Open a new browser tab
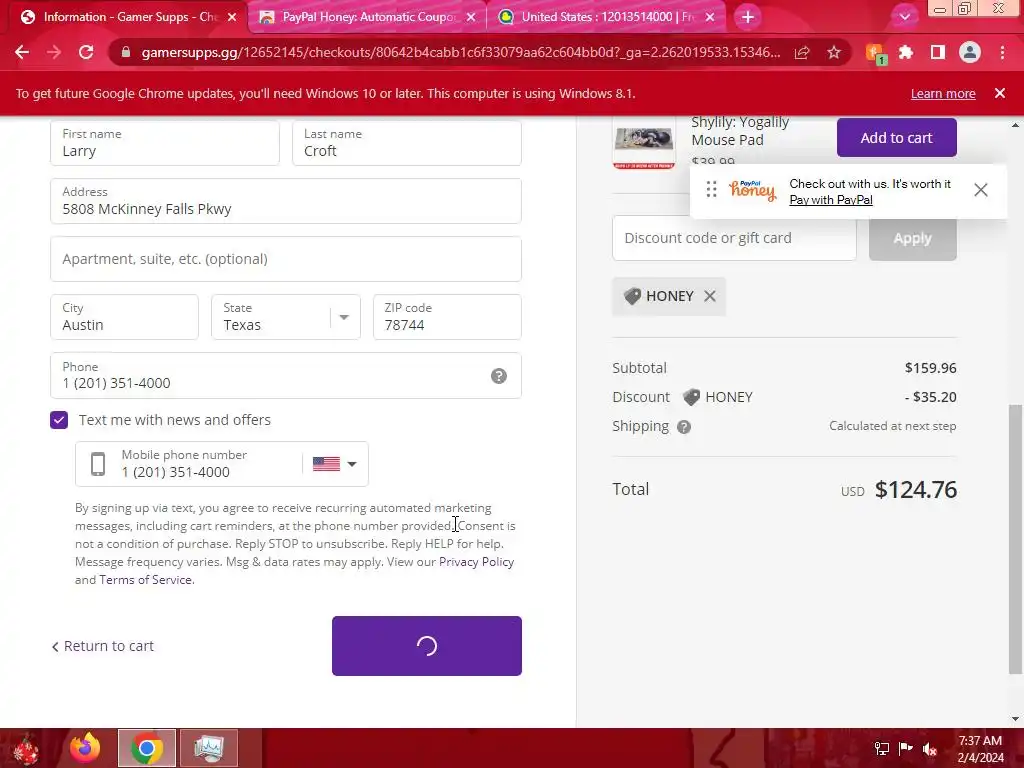The width and height of the screenshot is (1024, 768). click(x=748, y=17)
